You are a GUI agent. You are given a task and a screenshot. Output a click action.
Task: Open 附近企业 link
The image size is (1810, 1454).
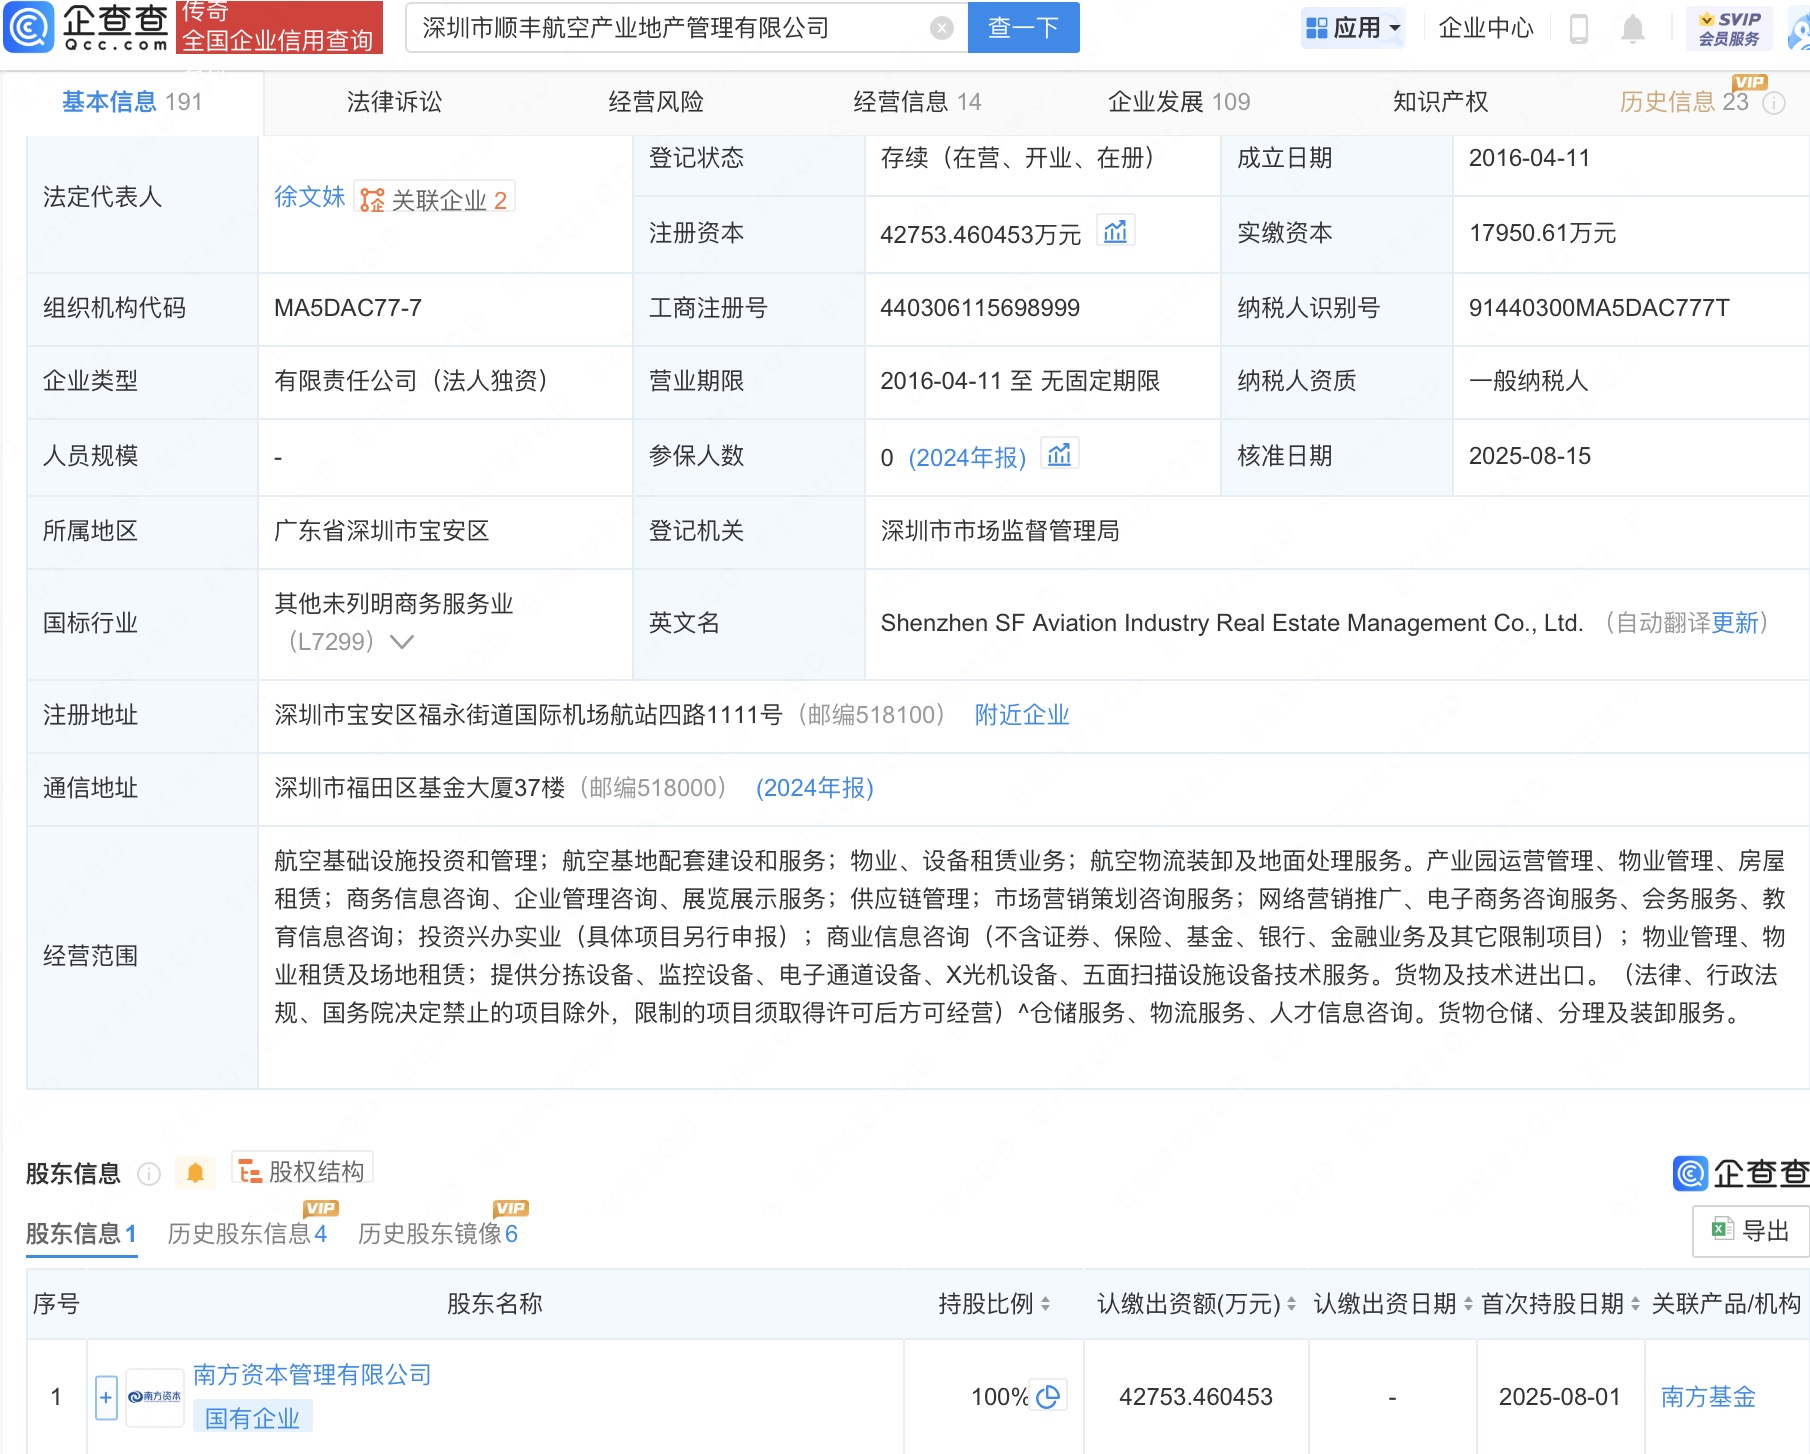(x=1022, y=715)
